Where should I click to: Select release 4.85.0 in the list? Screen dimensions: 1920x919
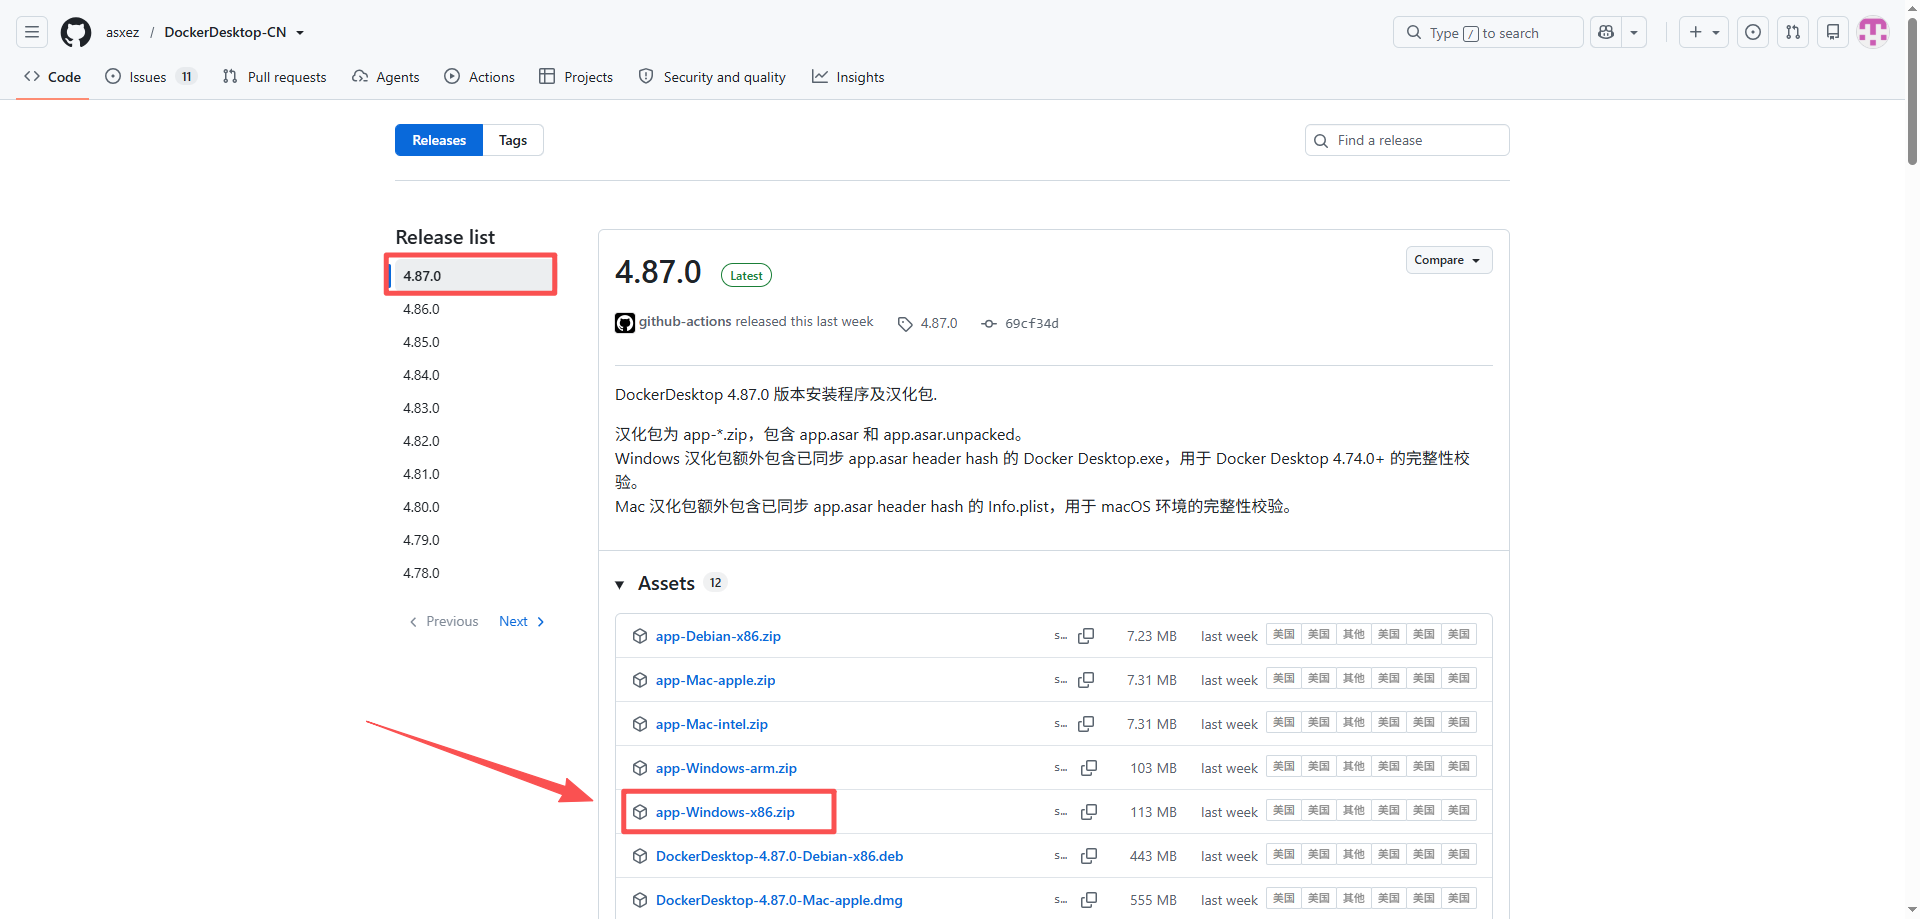tap(421, 342)
